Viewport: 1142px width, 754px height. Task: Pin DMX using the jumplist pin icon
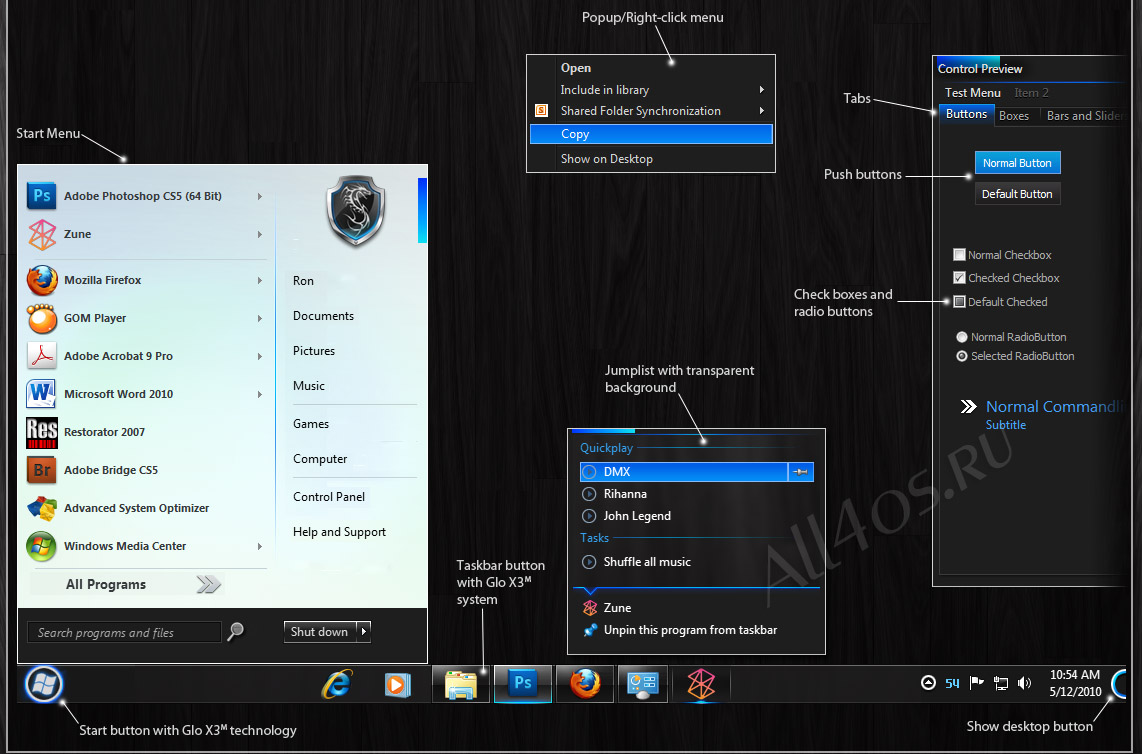tap(800, 472)
